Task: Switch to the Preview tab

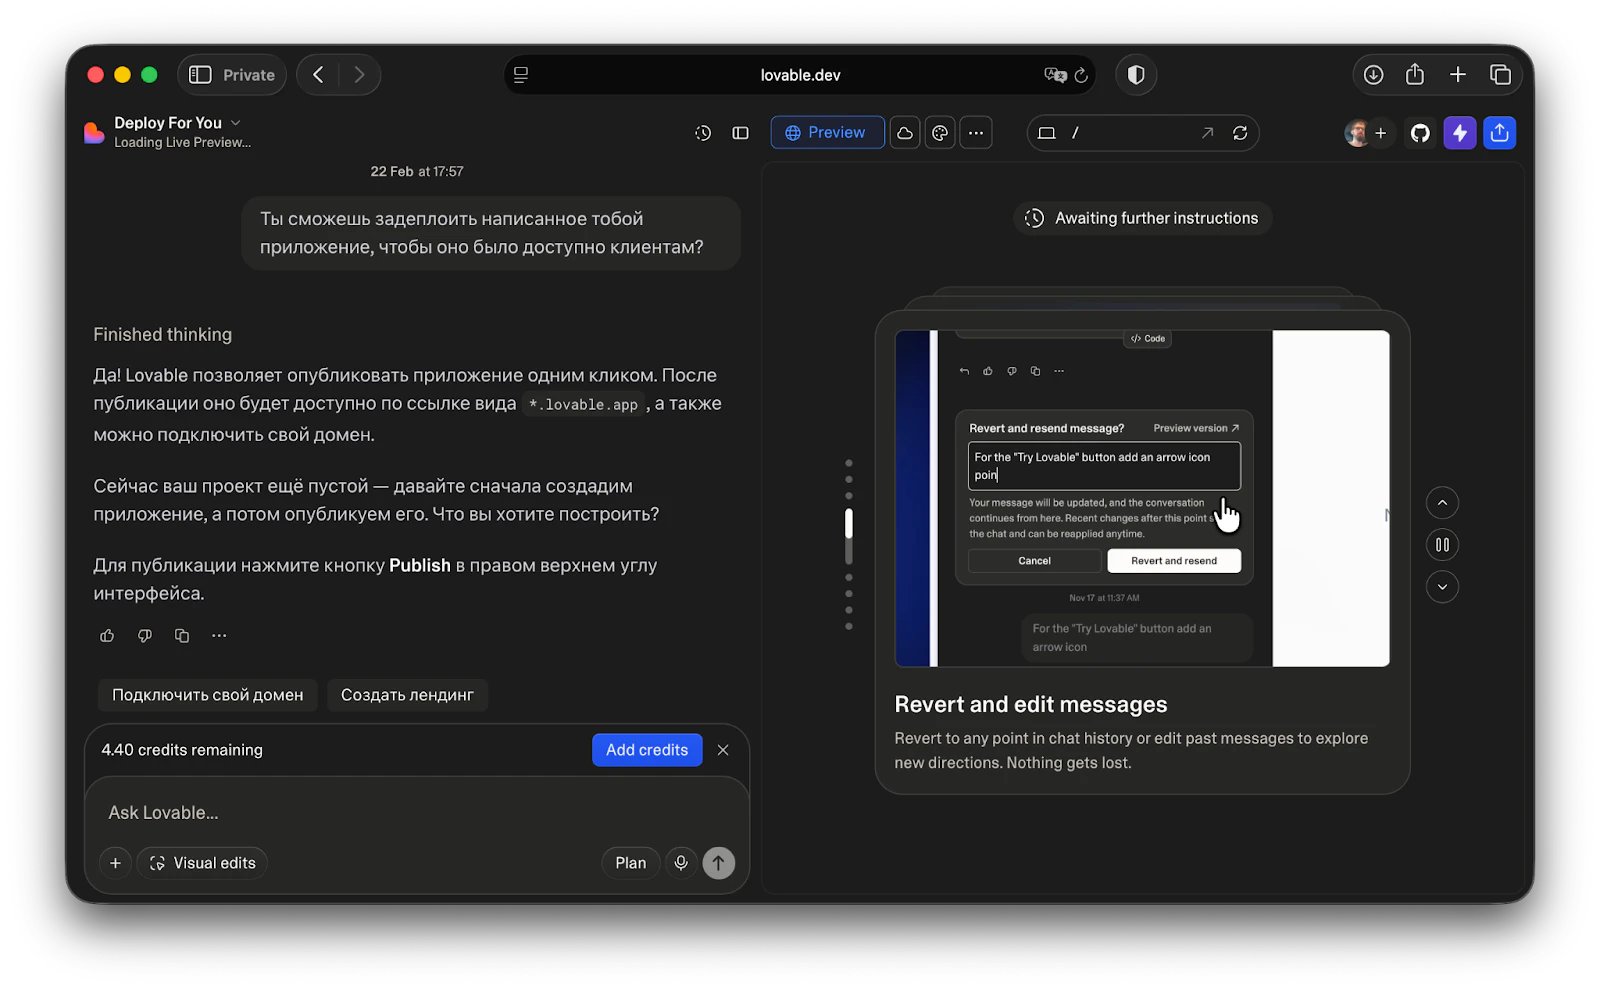Action: tap(827, 133)
